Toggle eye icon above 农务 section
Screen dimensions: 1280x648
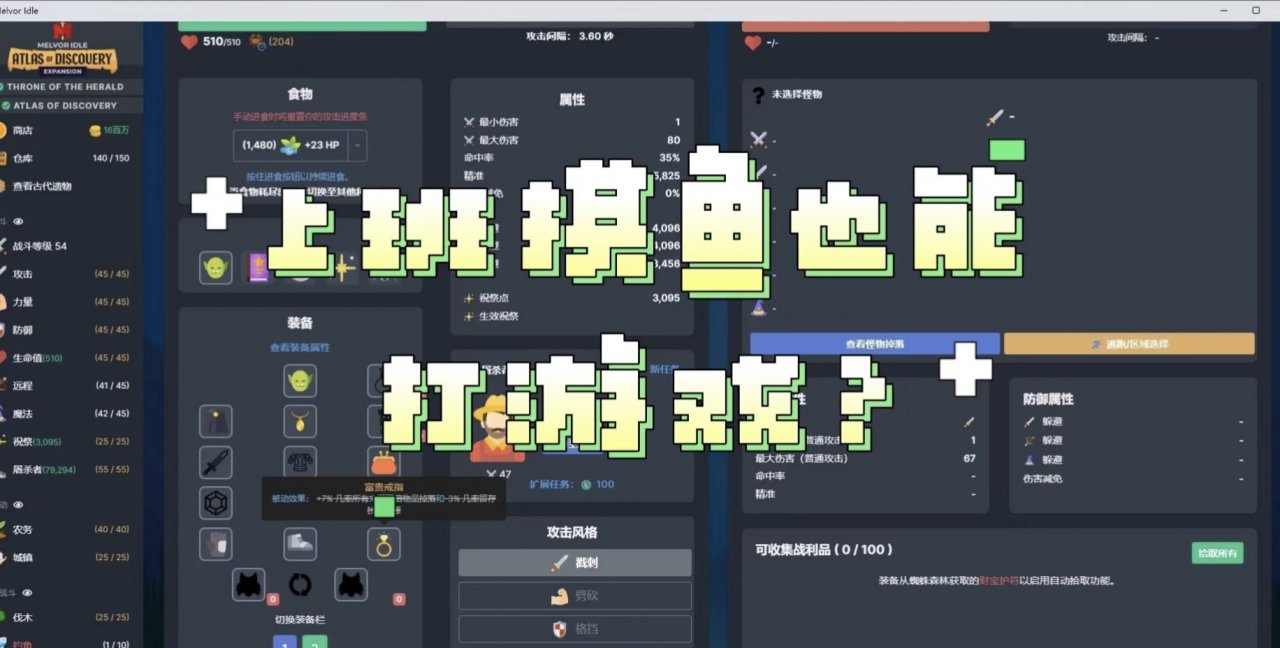coord(18,506)
